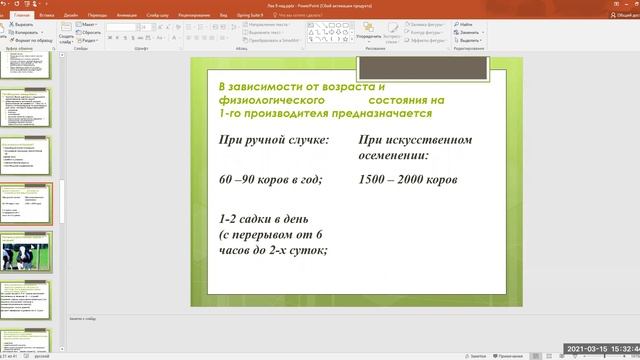Click the text '1500 – 2000 коров'

[x=408, y=180]
